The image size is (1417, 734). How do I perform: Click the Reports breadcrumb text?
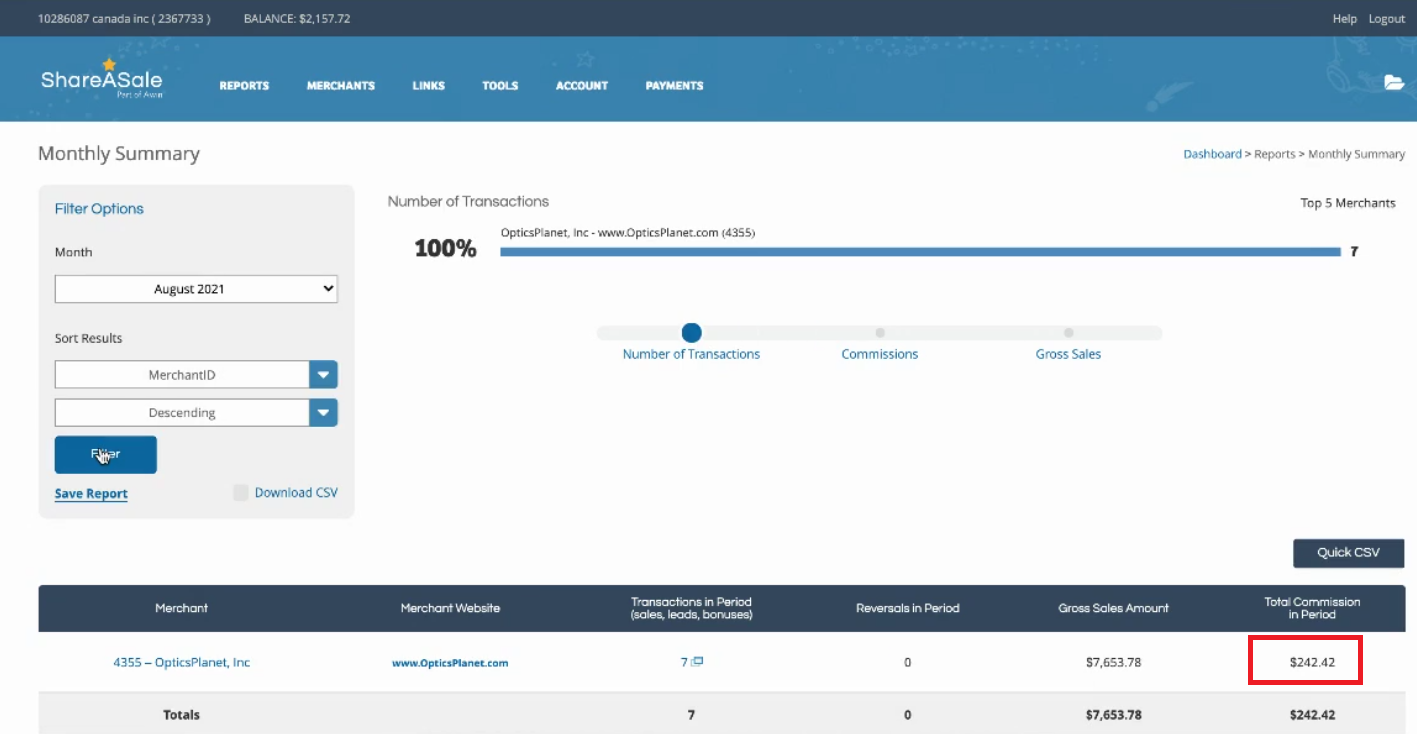click(x=1274, y=154)
